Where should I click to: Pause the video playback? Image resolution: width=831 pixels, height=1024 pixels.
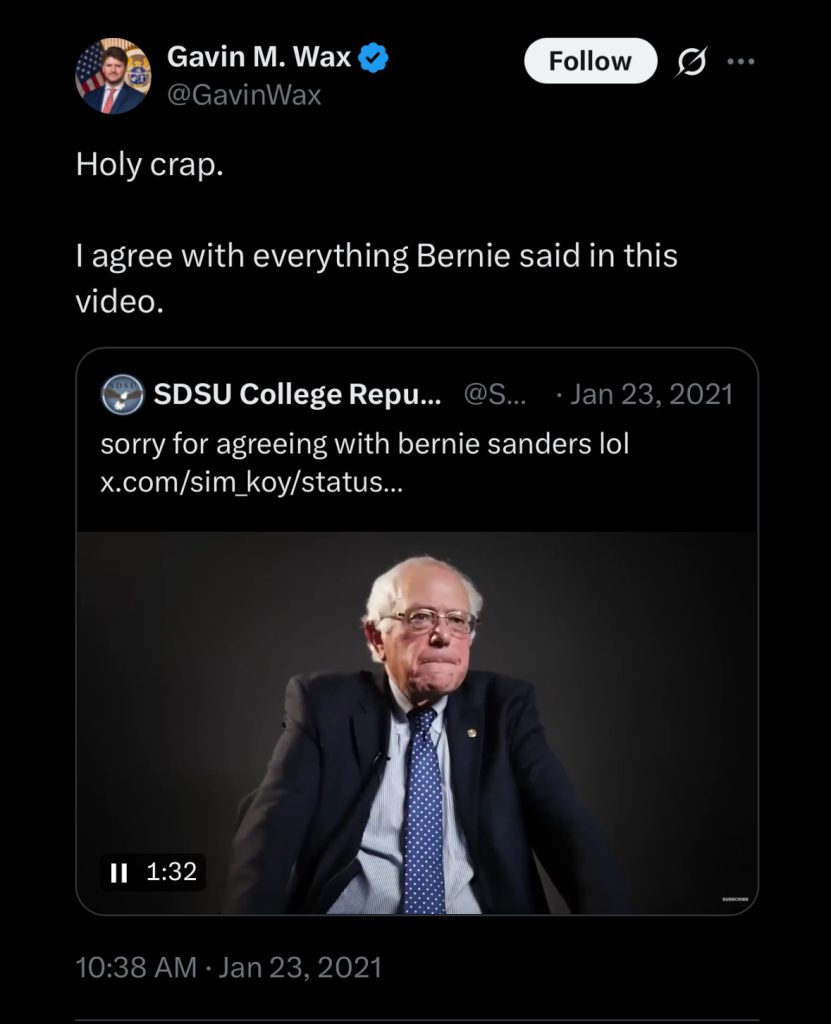click(119, 872)
